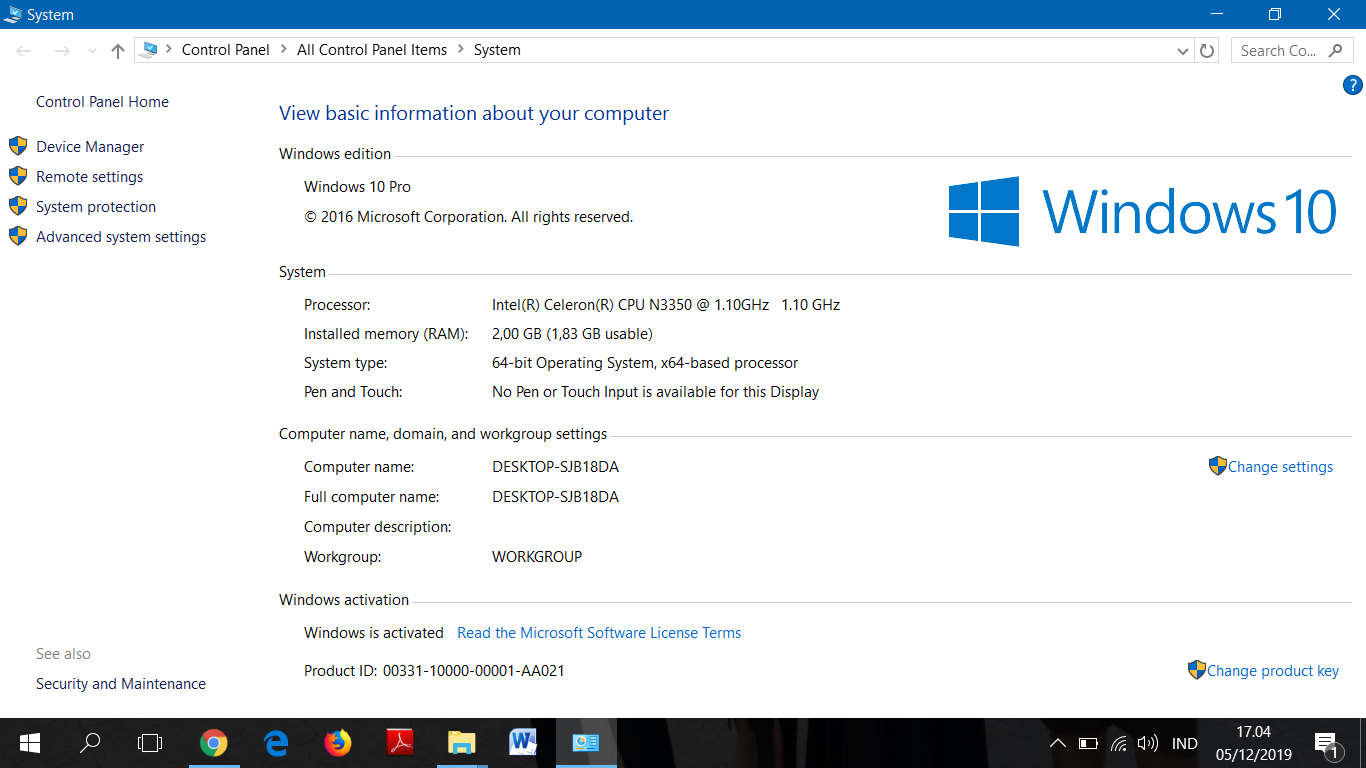Open Microsoft Edge from the taskbar
This screenshot has width=1366, height=768.
(x=276, y=743)
